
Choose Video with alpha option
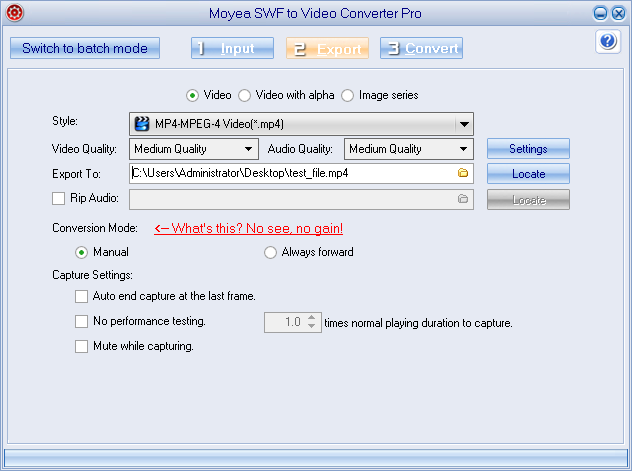point(244,95)
